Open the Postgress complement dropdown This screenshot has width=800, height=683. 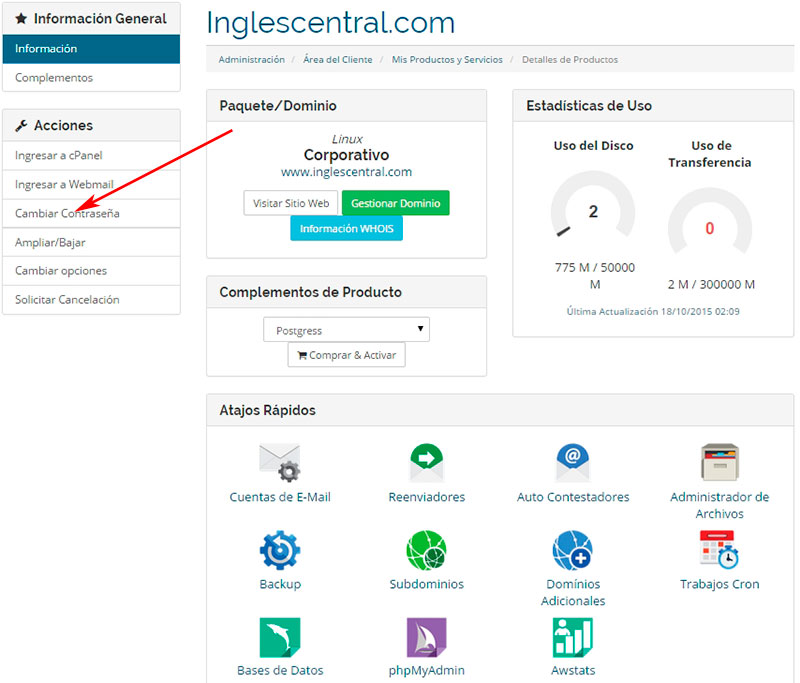[x=346, y=330]
